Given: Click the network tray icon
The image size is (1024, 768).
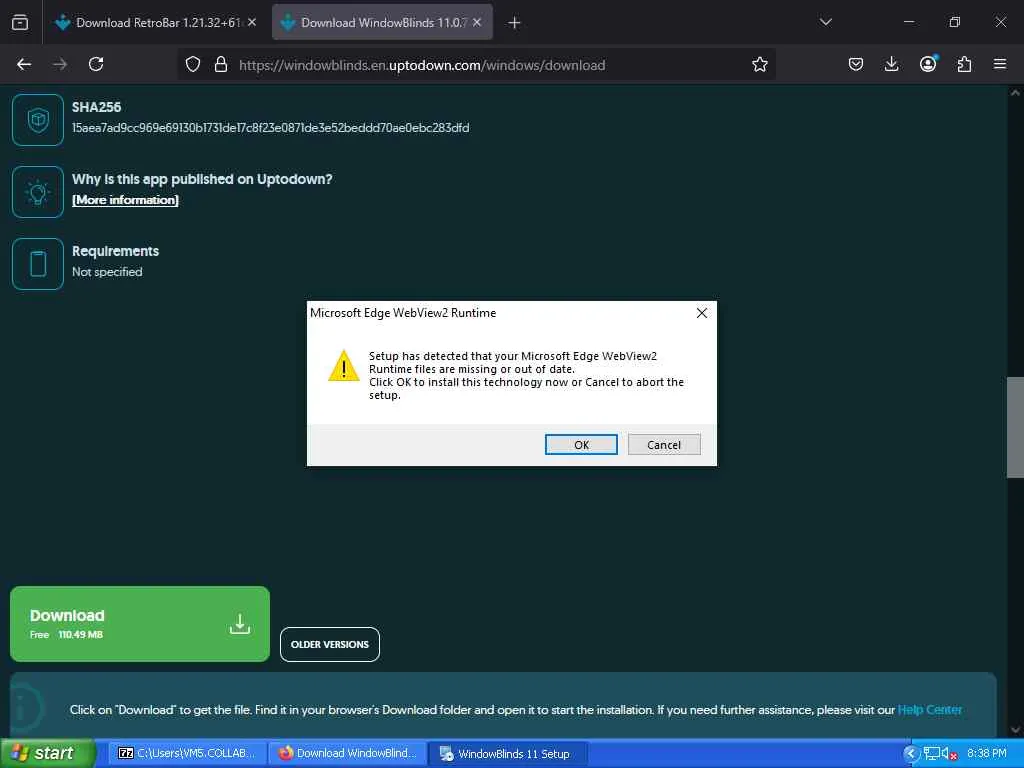Looking at the screenshot, I should coord(931,754).
